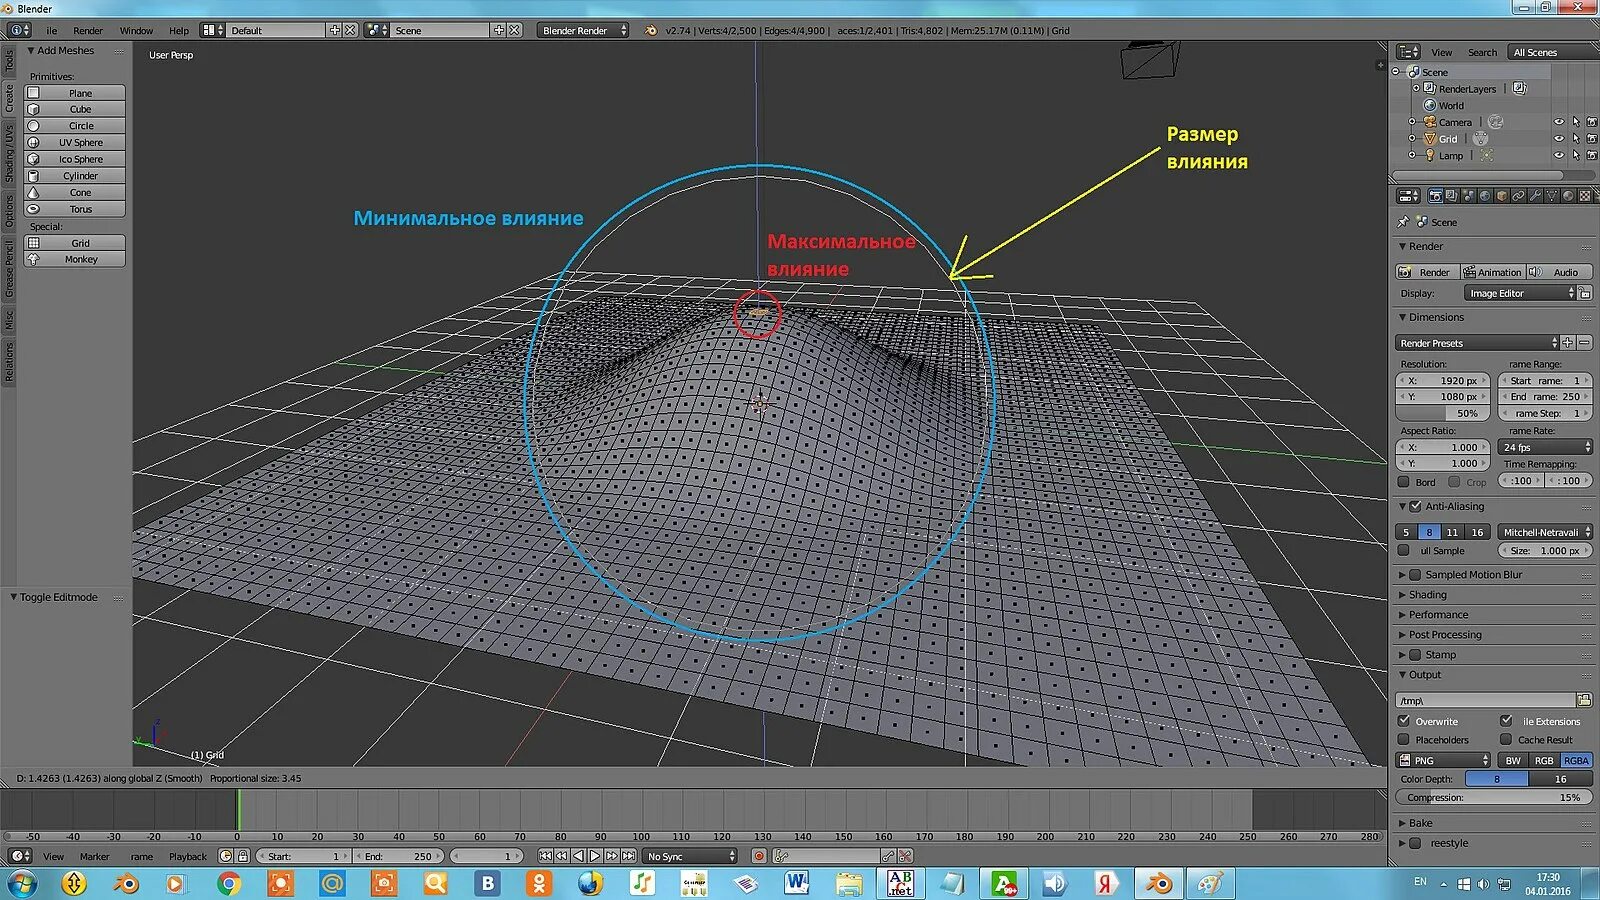Open the No Sync playback dropdown
1600x900 pixels.
(x=690, y=856)
